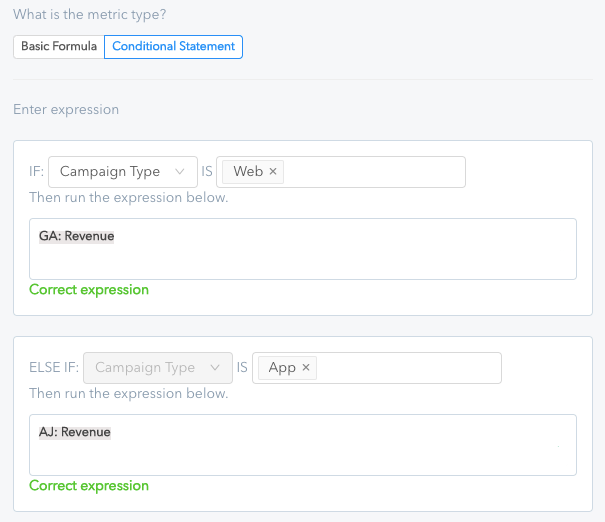This screenshot has height=522, width=605.
Task: Click the AJ: Revenue expression token
Action: (x=75, y=432)
